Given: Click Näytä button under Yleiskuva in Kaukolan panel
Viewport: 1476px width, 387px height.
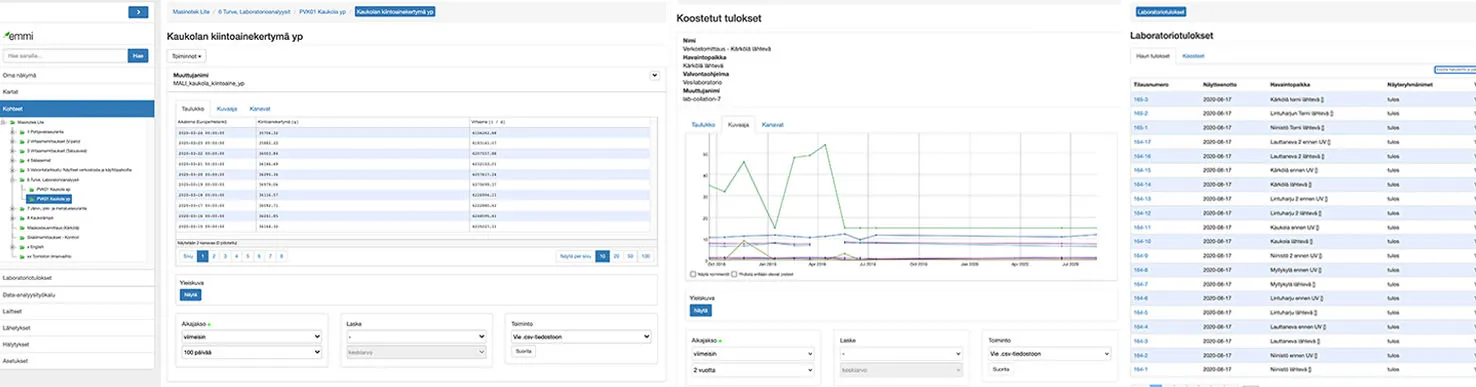Looking at the screenshot, I should (190, 295).
